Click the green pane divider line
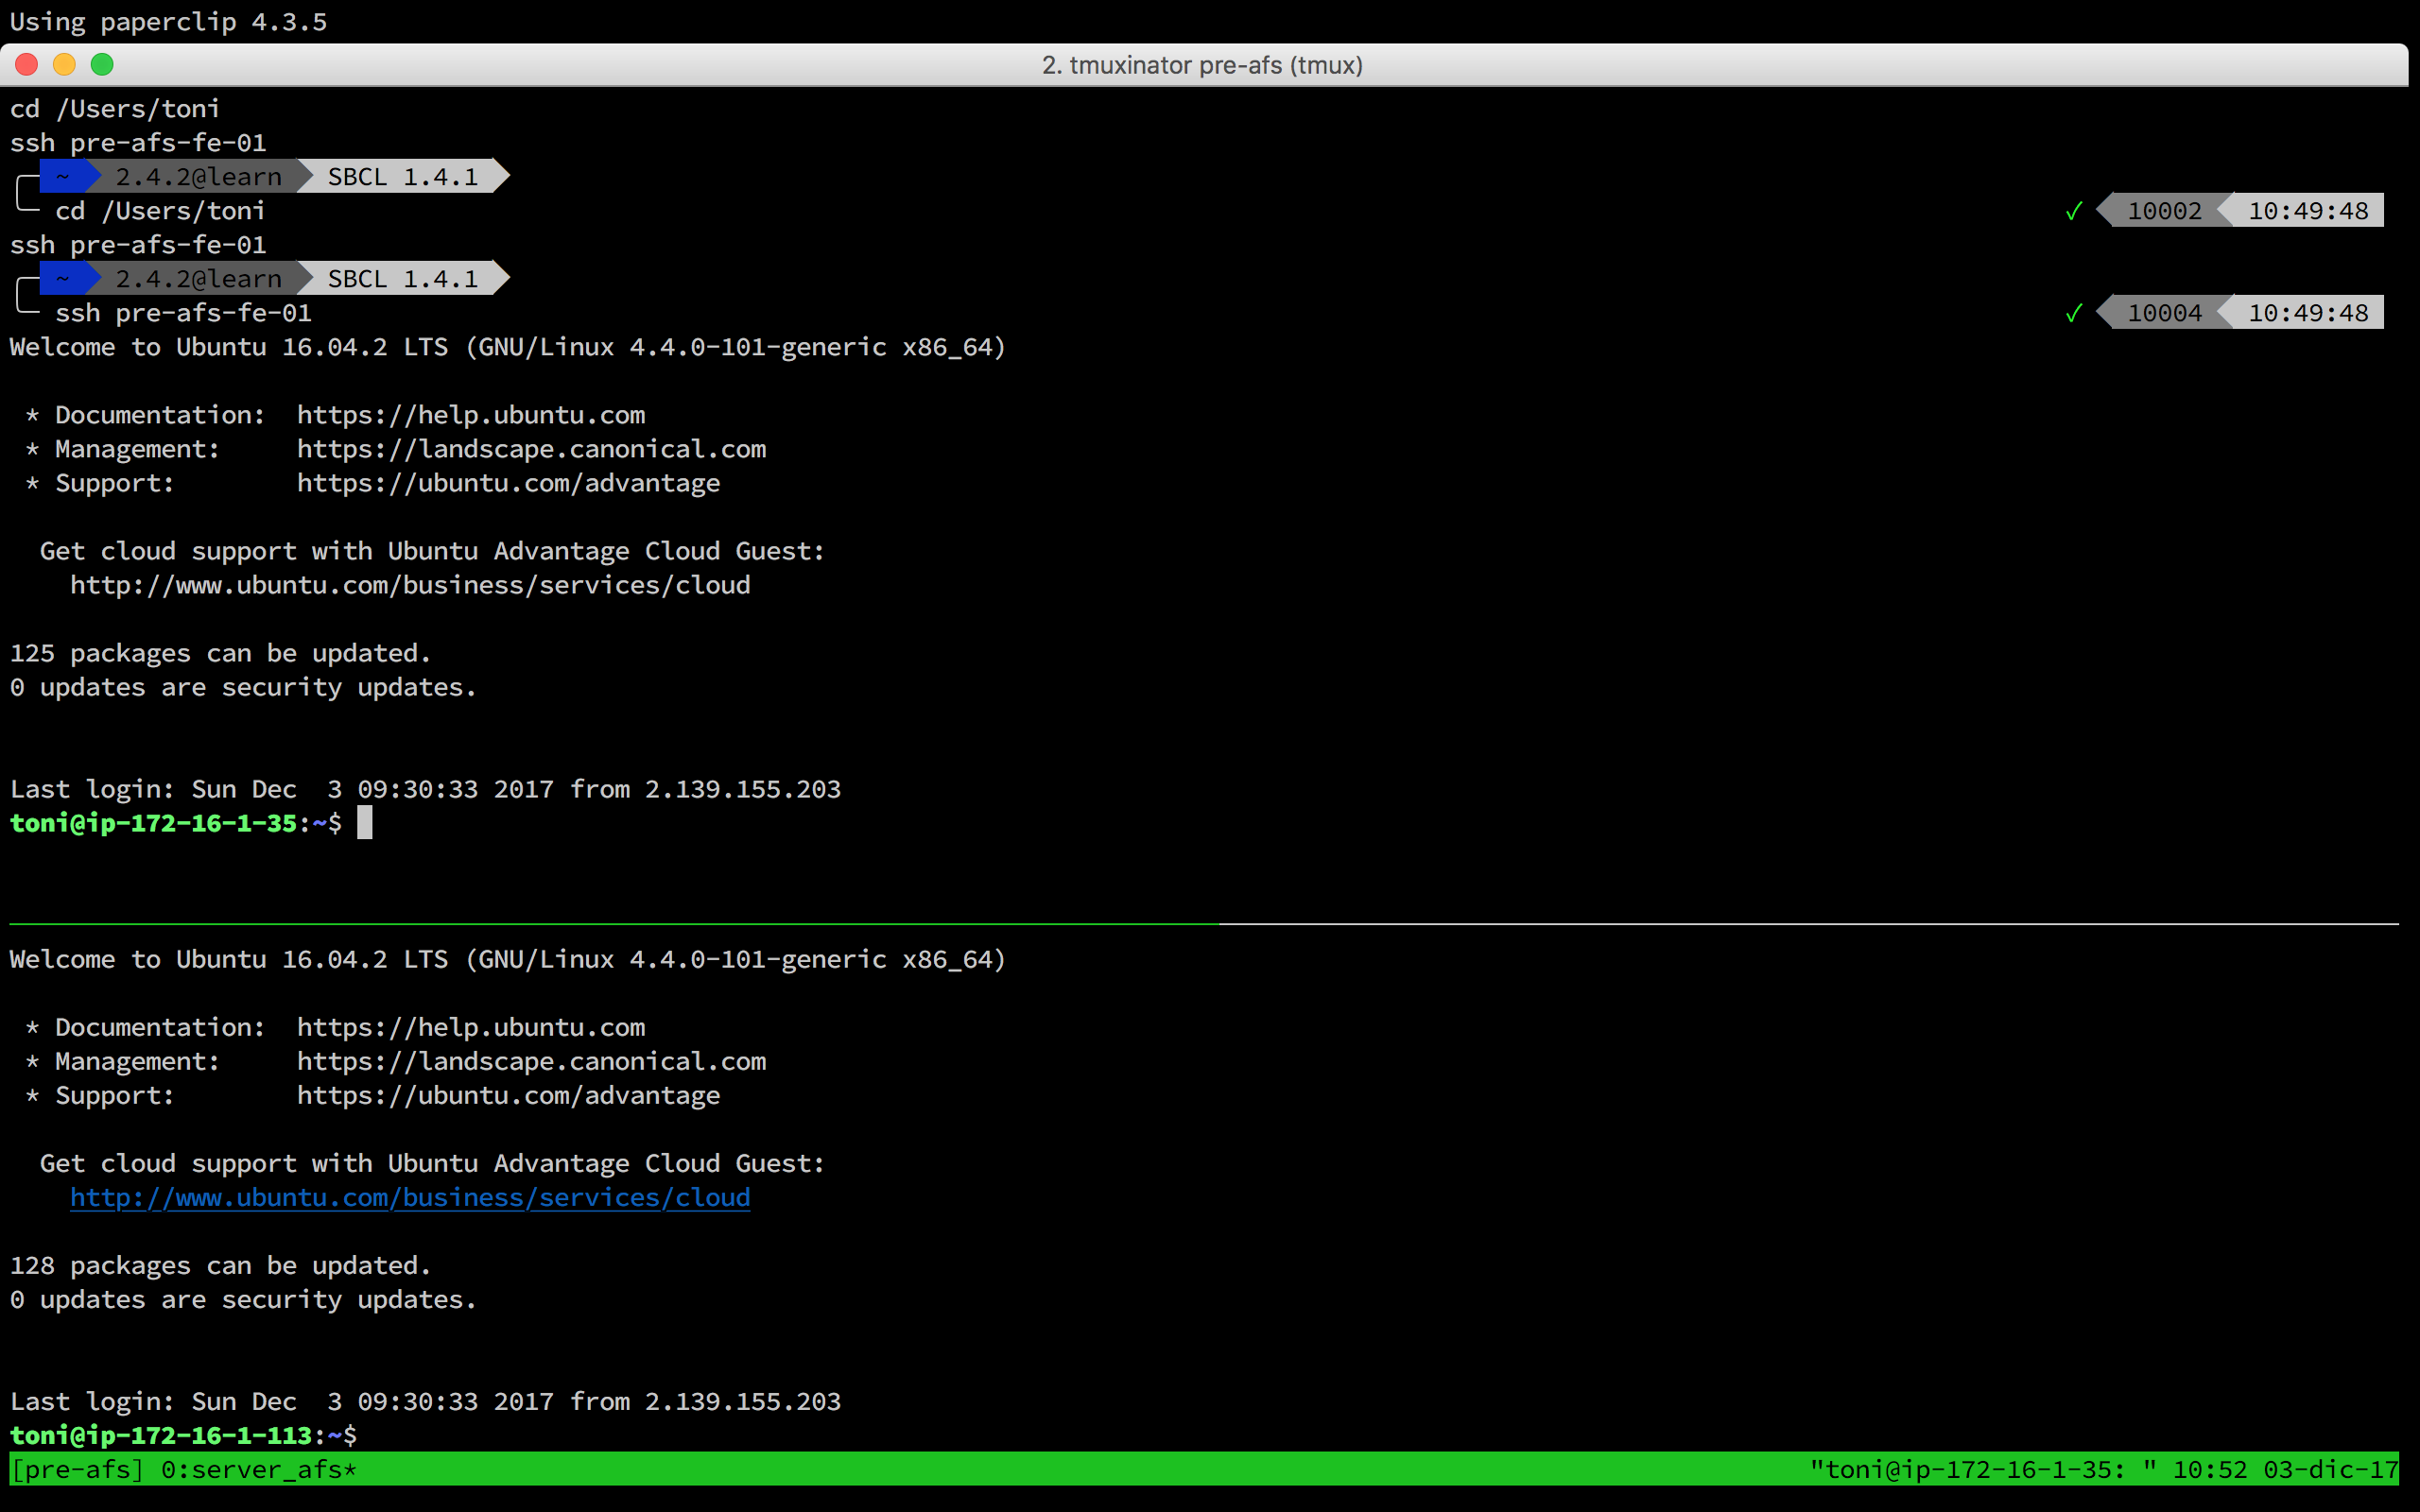 point(600,925)
